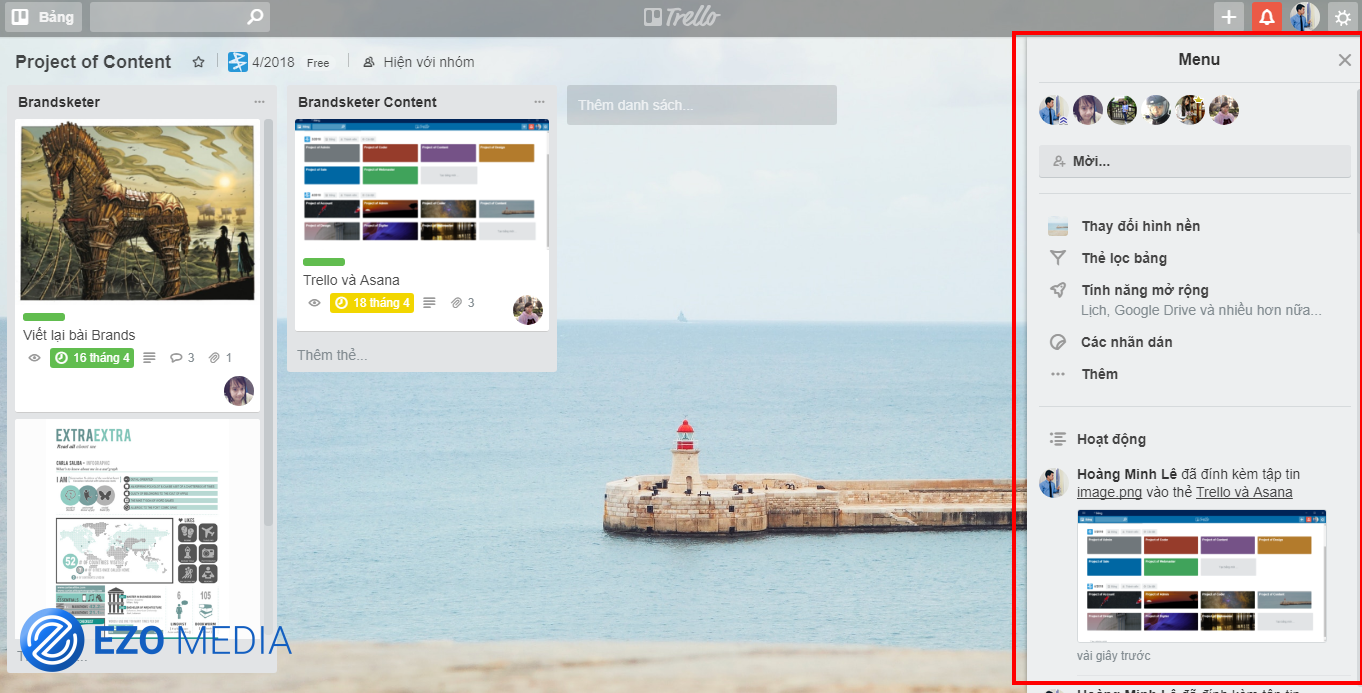Click the green label on "Trello và Asana" card
The height and width of the screenshot is (693, 1362).
(324, 262)
